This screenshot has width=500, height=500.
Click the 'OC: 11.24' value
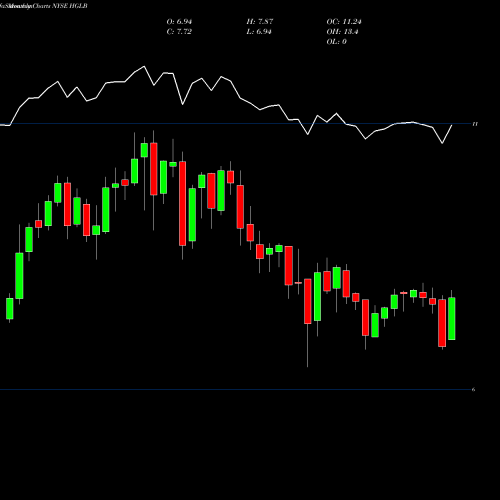pyautogui.click(x=344, y=22)
